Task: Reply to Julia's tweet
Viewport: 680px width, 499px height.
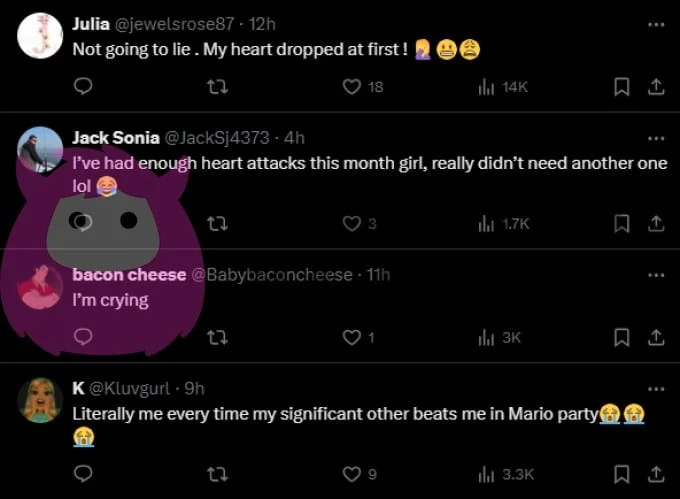Action: point(83,86)
